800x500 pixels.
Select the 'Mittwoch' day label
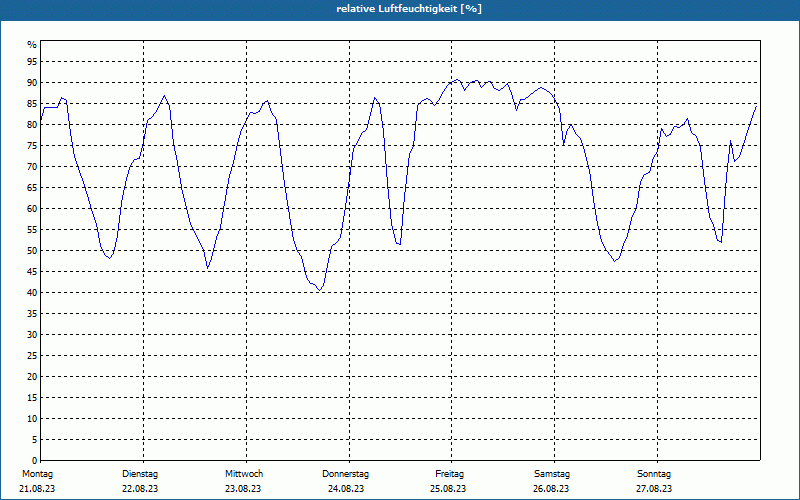pyautogui.click(x=244, y=474)
